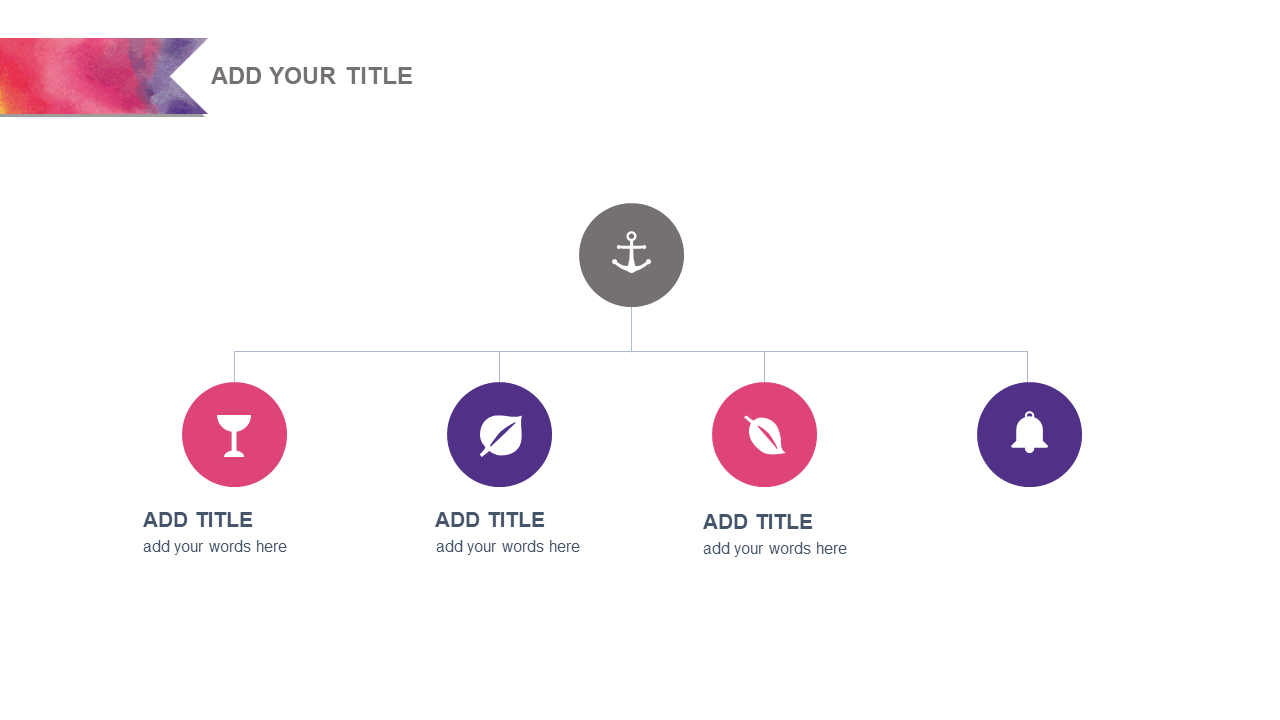1280x720 pixels.
Task: Click 'add your words here' below purple leaf
Action: [x=508, y=547]
